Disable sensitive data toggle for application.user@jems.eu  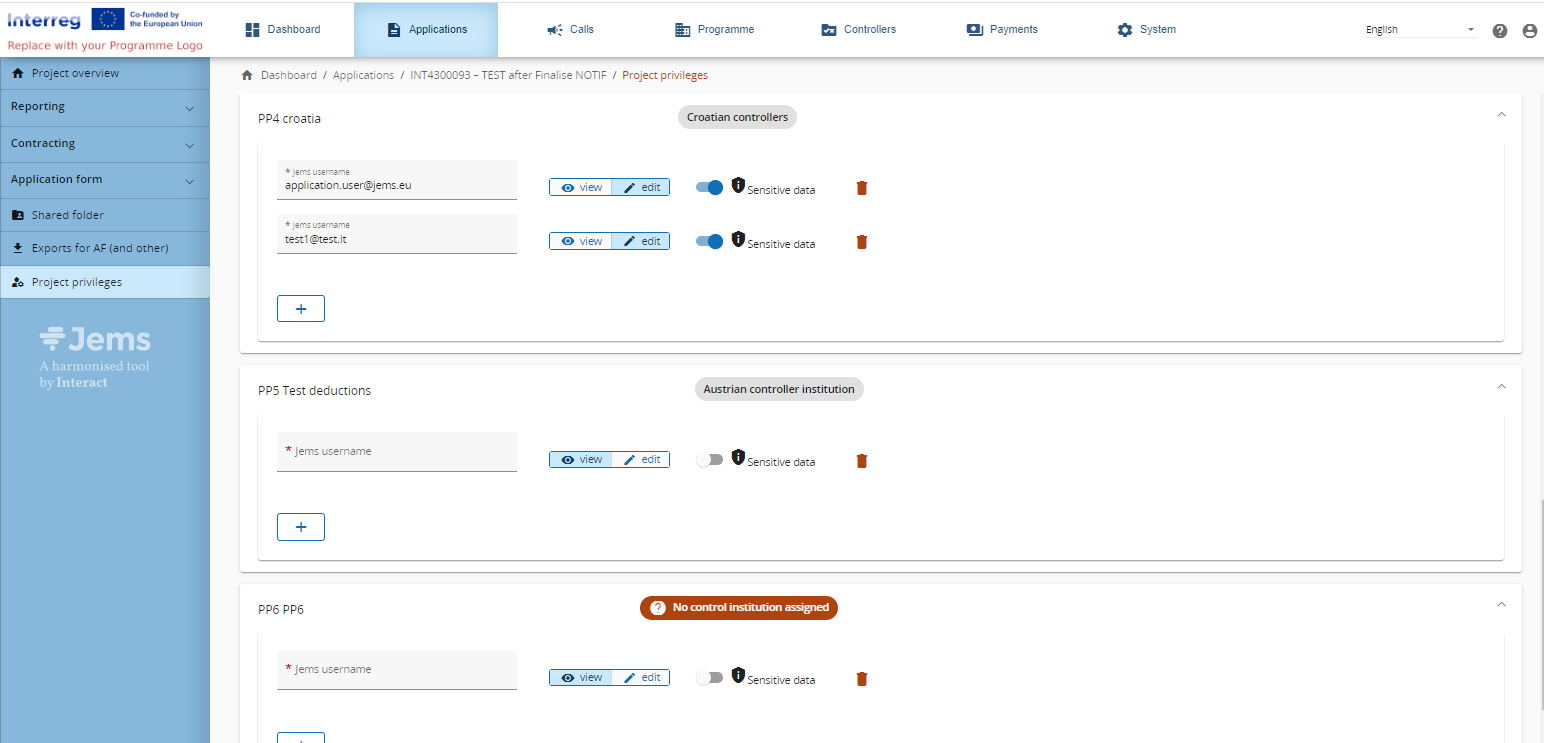coord(709,187)
